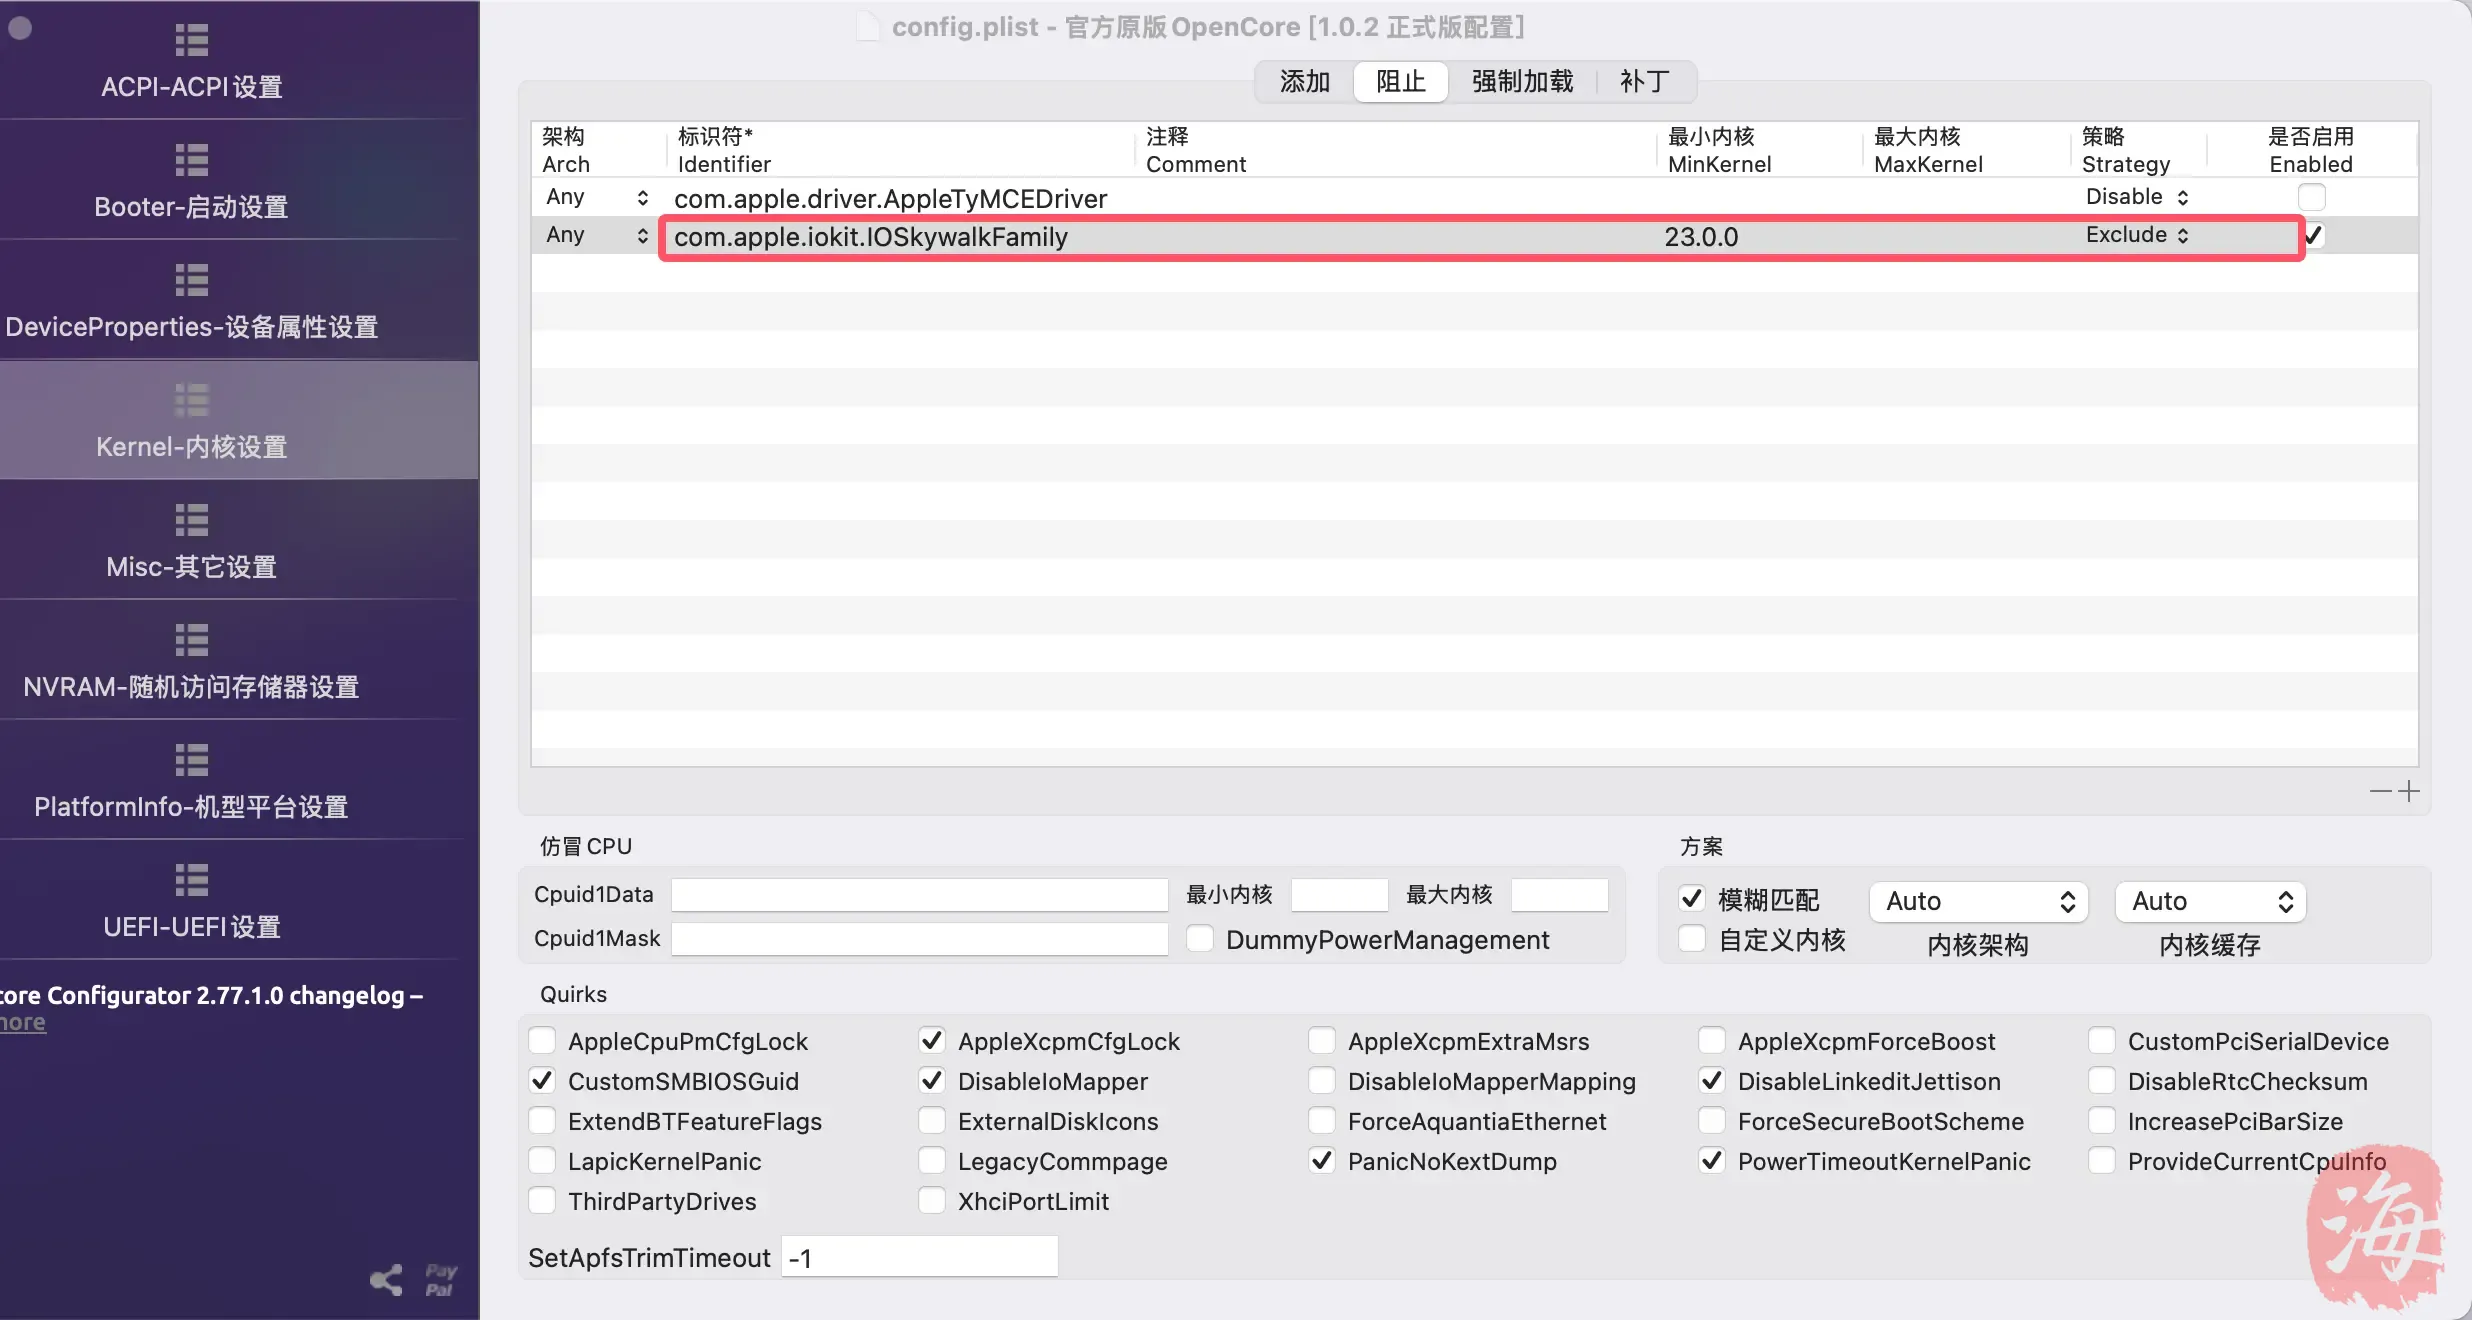Click the PayPal donate icon
This screenshot has height=1320, width=2472.
point(440,1280)
